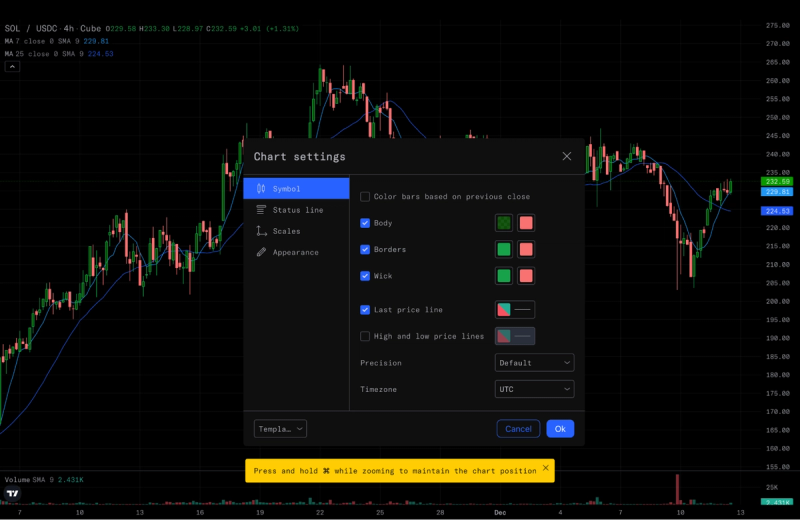
Task: Confirm settings with the Ok button
Action: tap(560, 429)
